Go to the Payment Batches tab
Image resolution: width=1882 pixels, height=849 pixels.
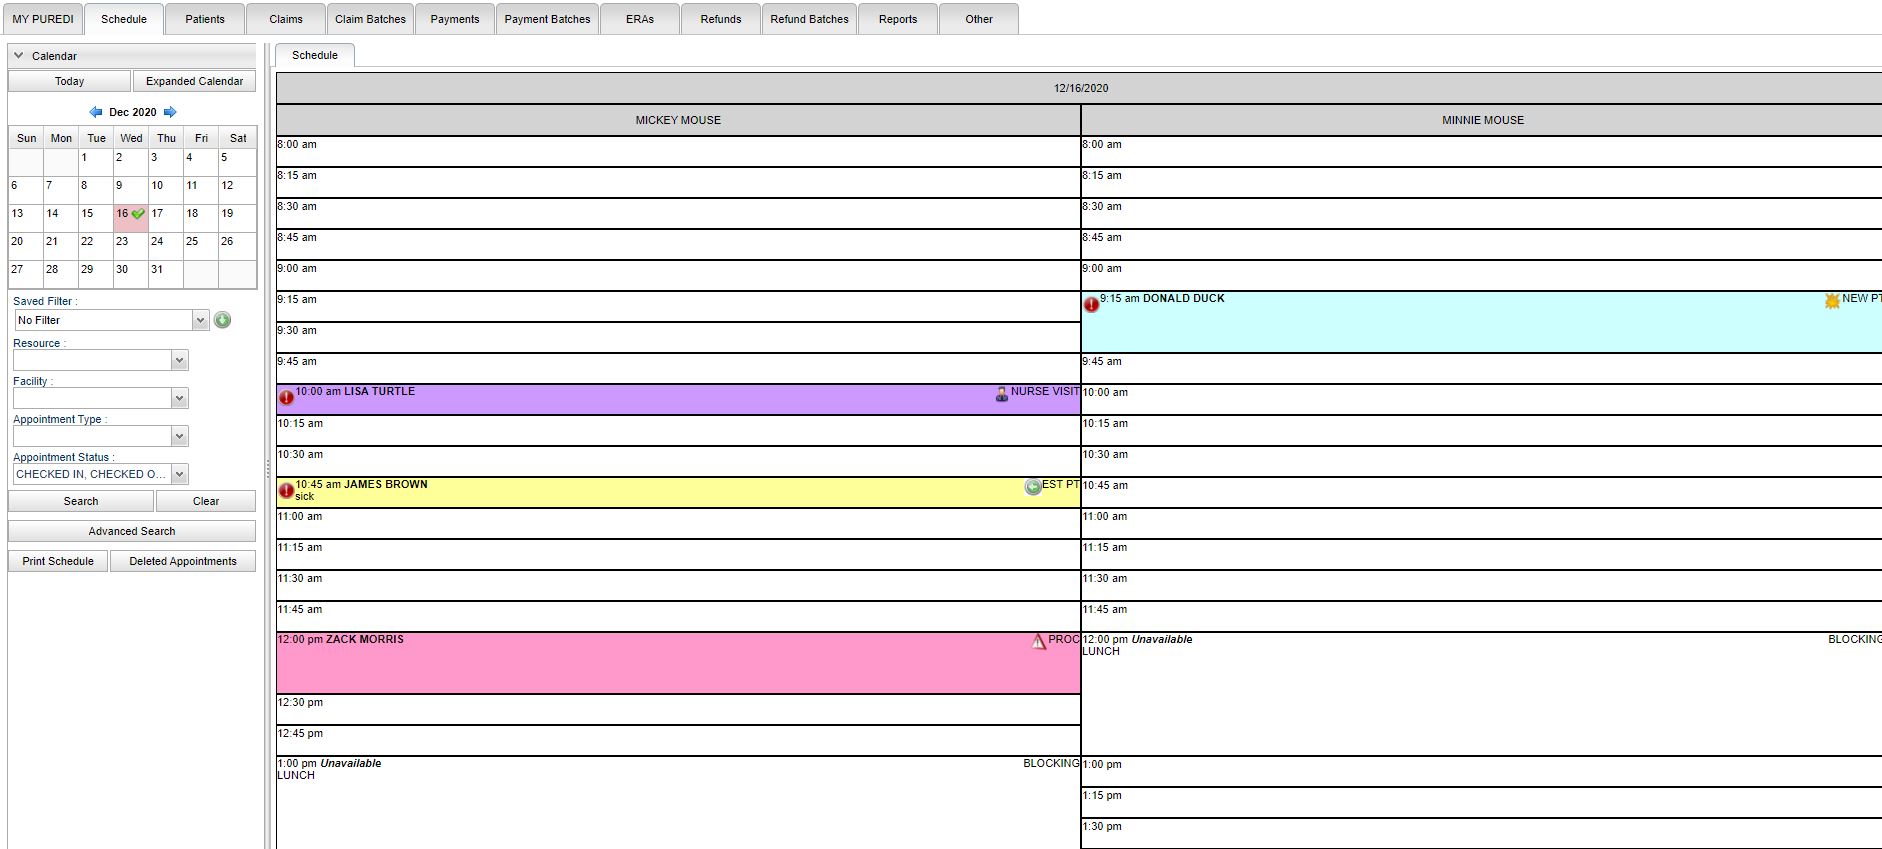point(547,19)
